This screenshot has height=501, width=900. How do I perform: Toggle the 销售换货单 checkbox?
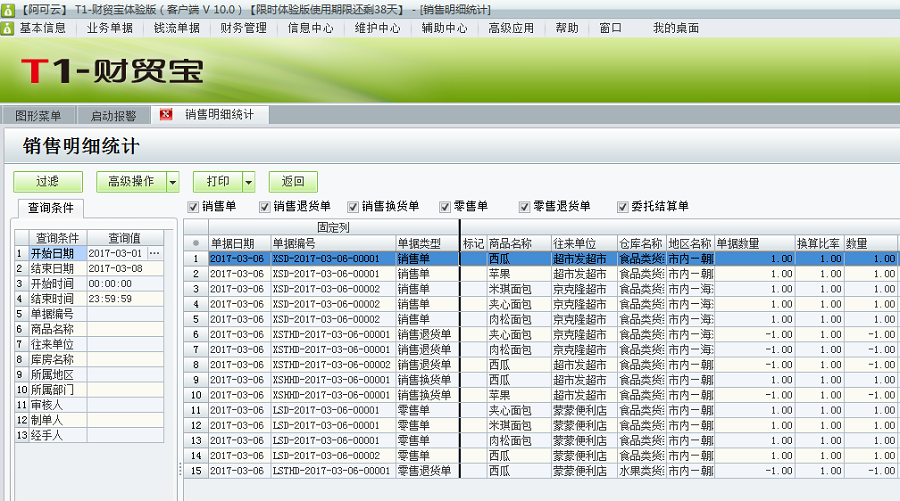(353, 207)
